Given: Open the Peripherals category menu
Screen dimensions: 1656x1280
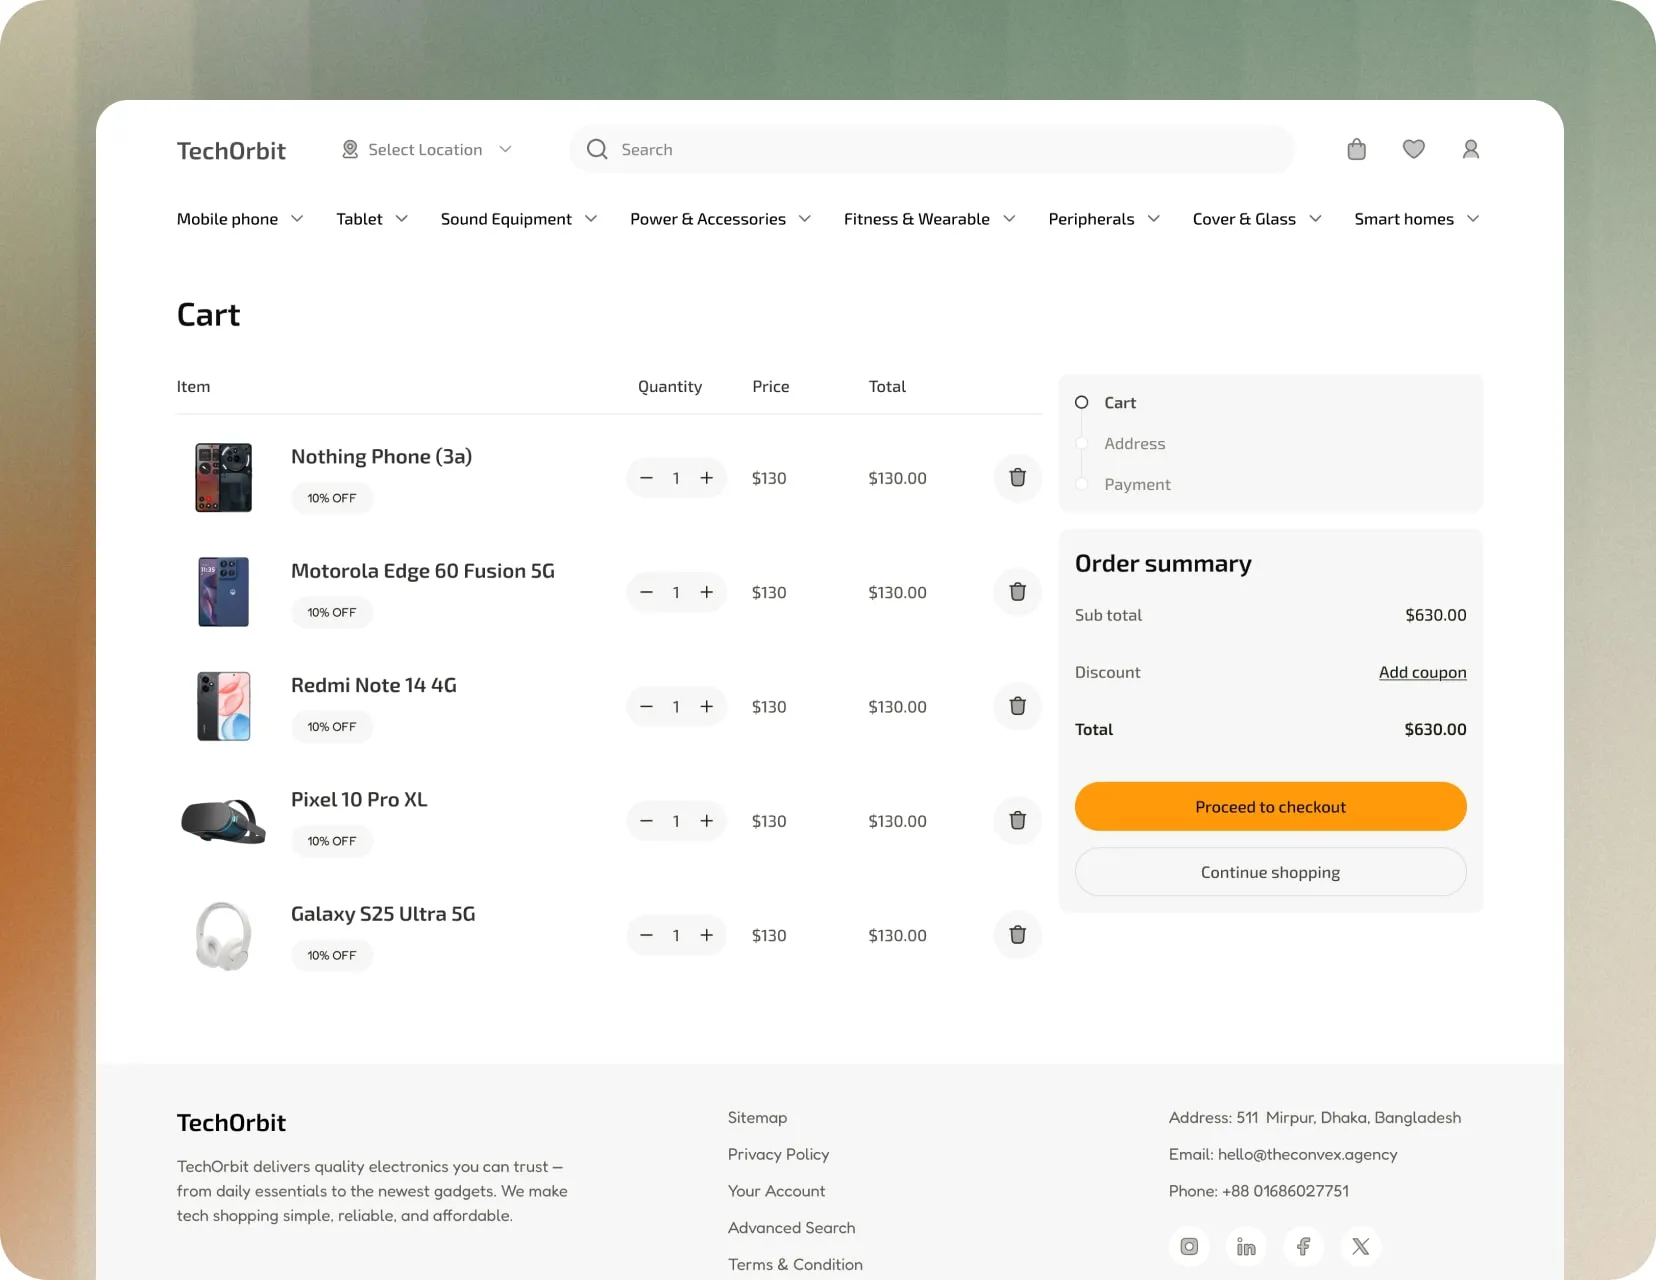Looking at the screenshot, I should pos(1103,219).
